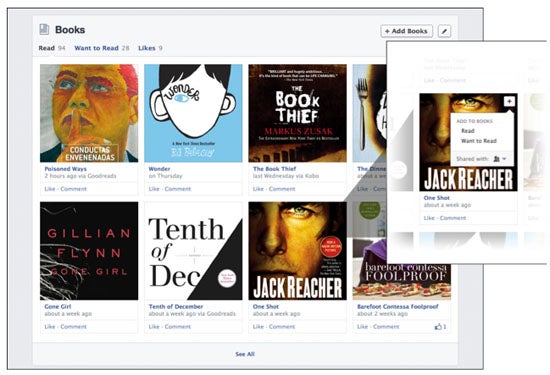Screen dimensions: 550x375
Task: Click the plus icon on the zoomed Jack Reacher cover
Action: [x=509, y=101]
